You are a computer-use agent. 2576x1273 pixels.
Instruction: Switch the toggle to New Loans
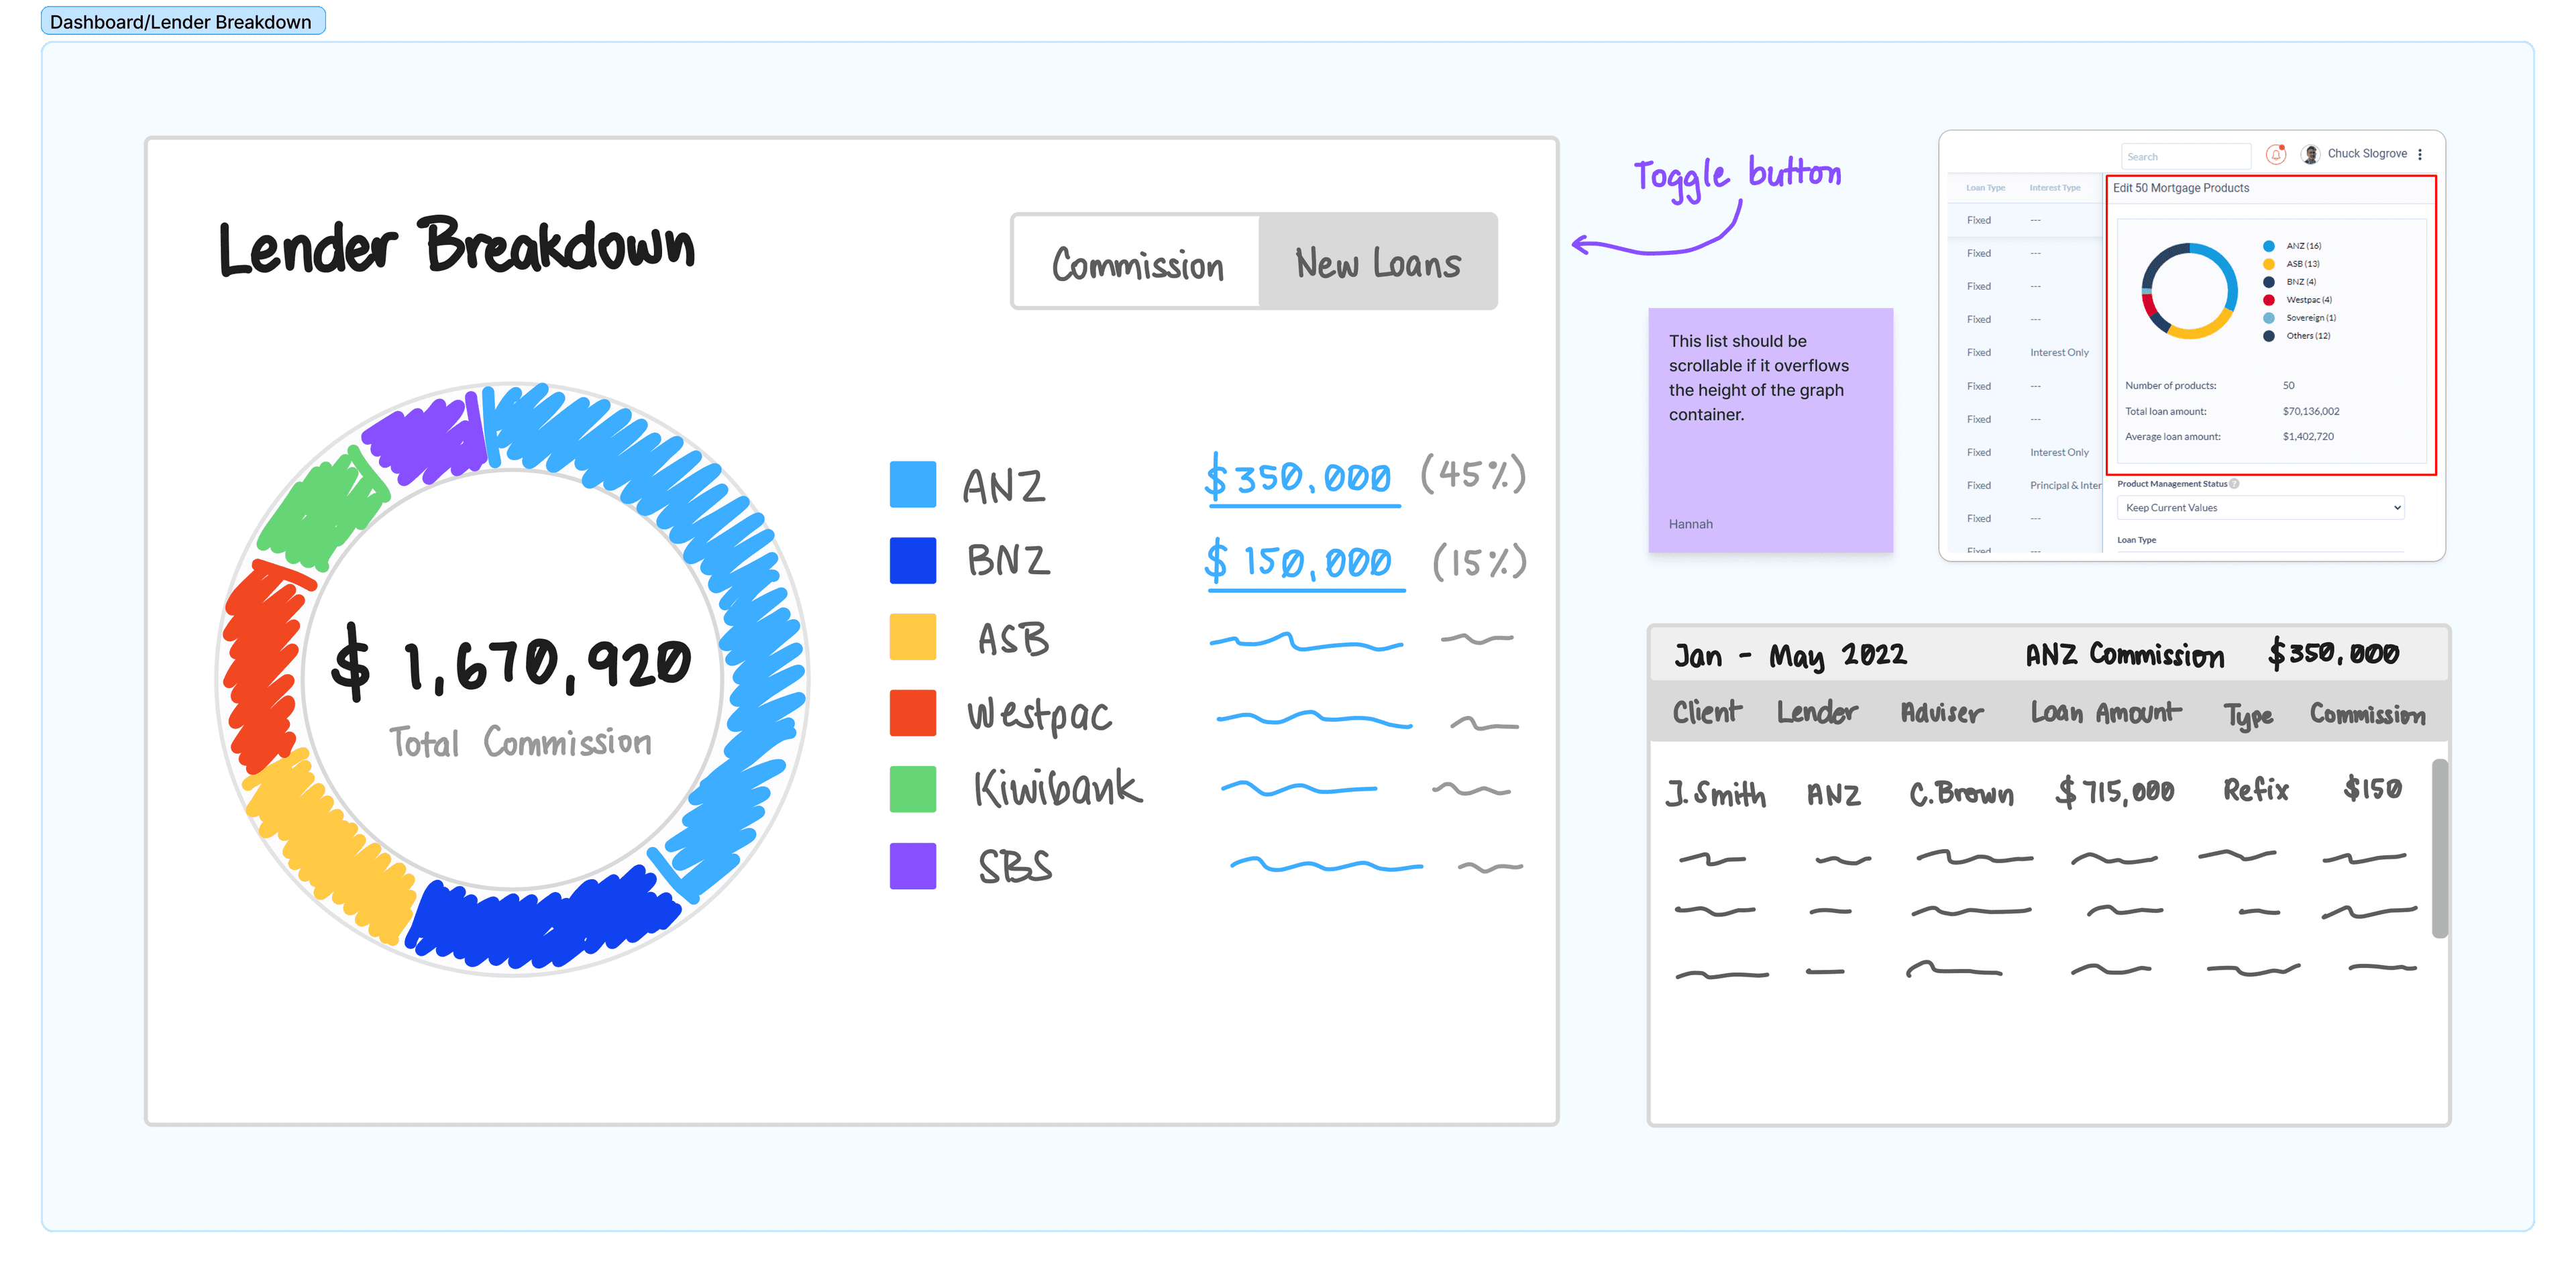(x=1378, y=262)
